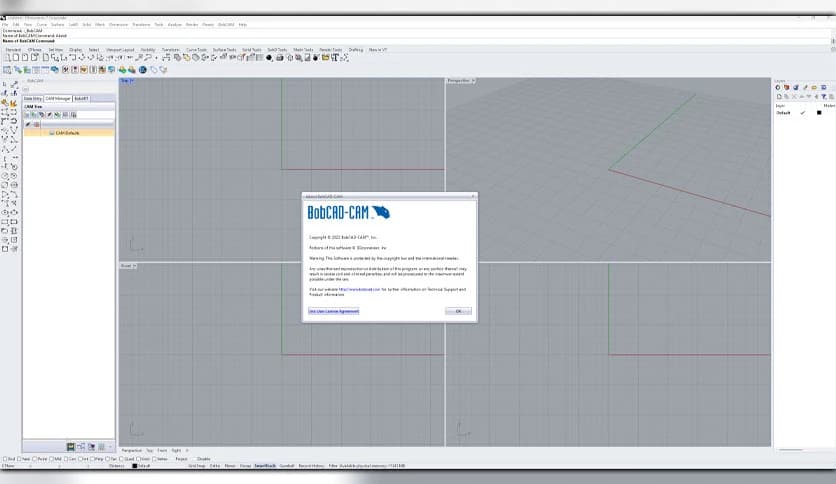Toggle Ortho mode in status bar
The width and height of the screenshot is (836, 484).
(x=215, y=466)
